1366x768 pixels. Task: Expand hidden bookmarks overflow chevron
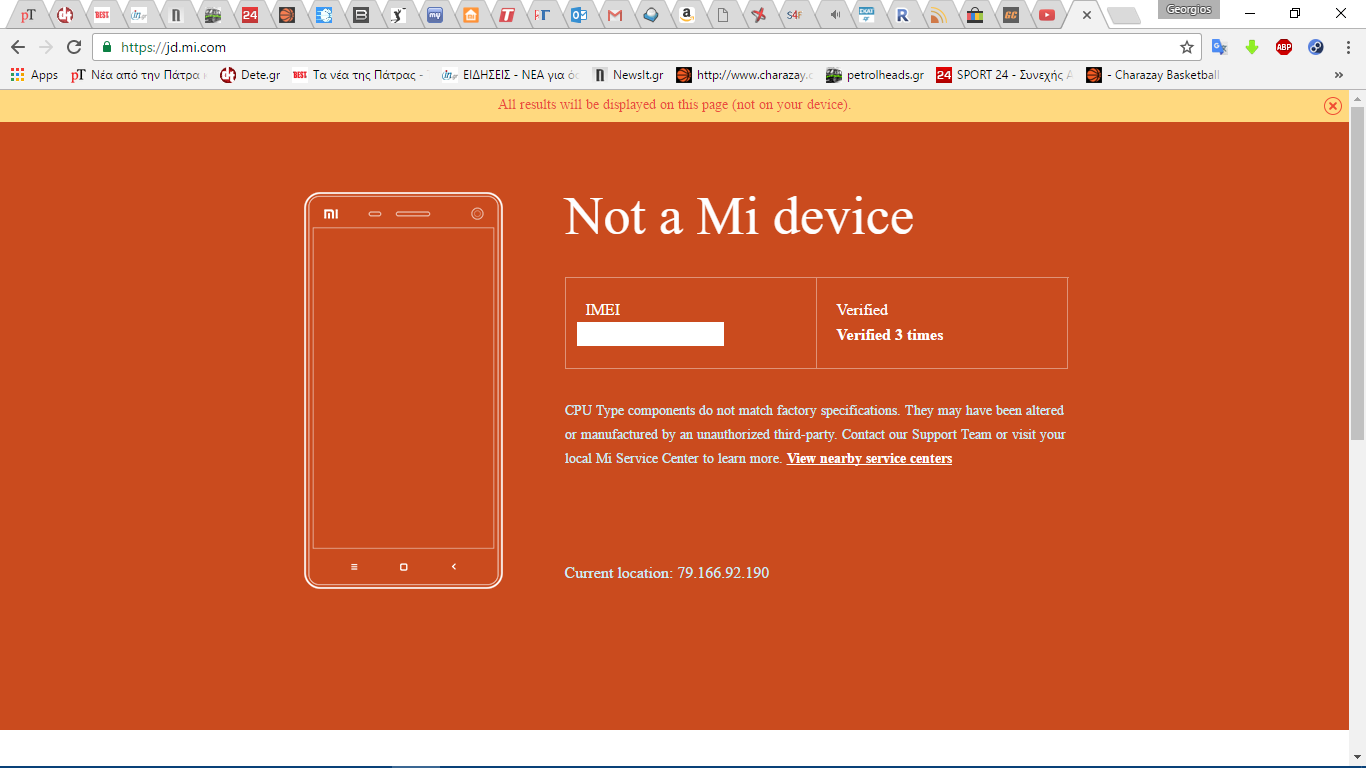(x=1339, y=75)
